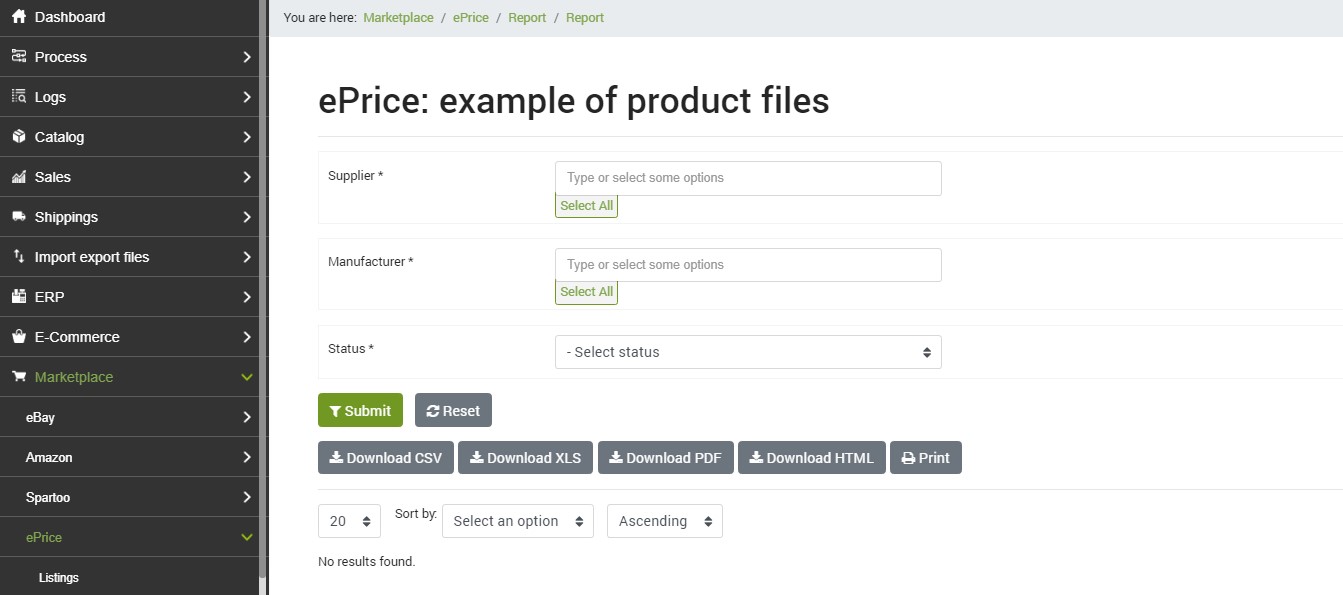1343x595 pixels.
Task: Open the Select status dropdown
Action: (x=748, y=352)
